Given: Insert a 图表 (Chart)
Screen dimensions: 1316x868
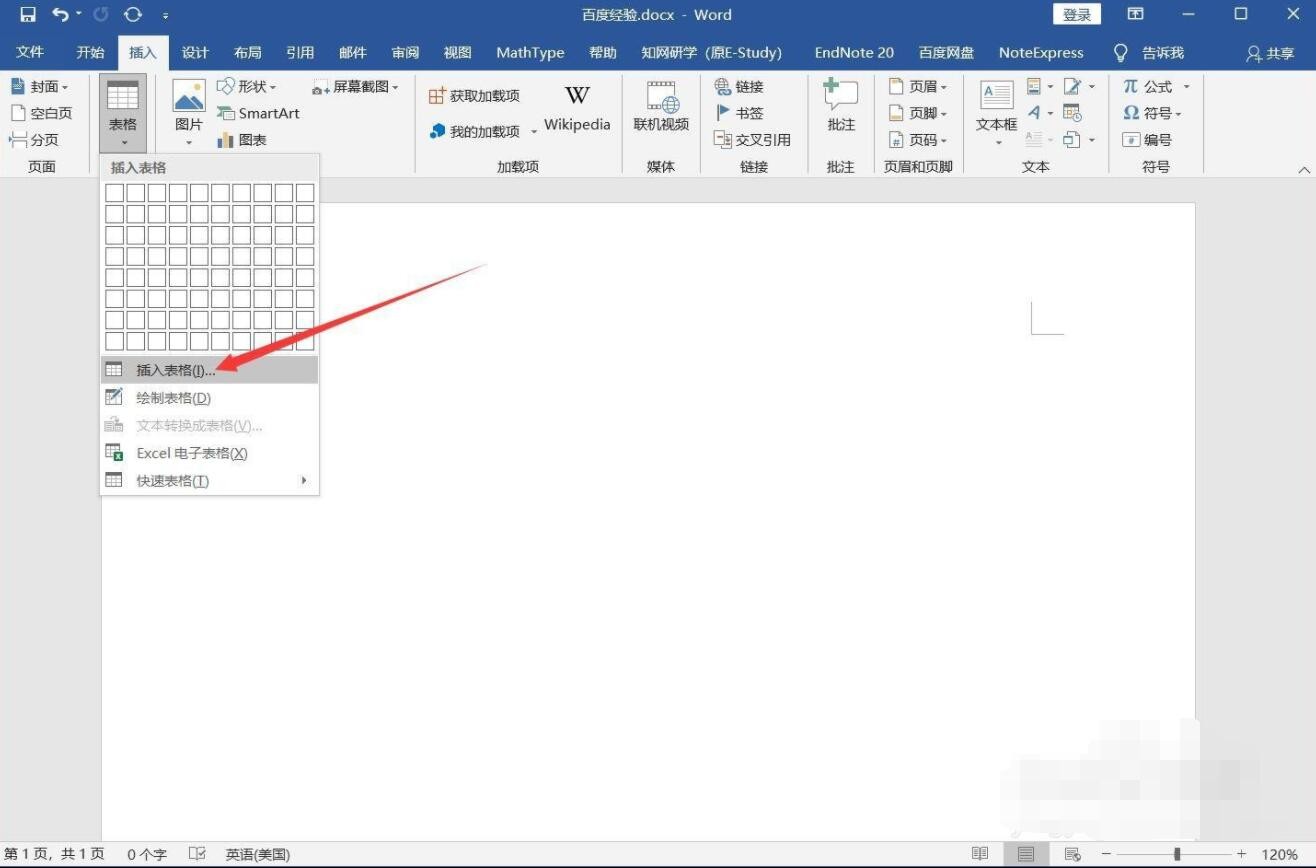Looking at the screenshot, I should [x=242, y=140].
